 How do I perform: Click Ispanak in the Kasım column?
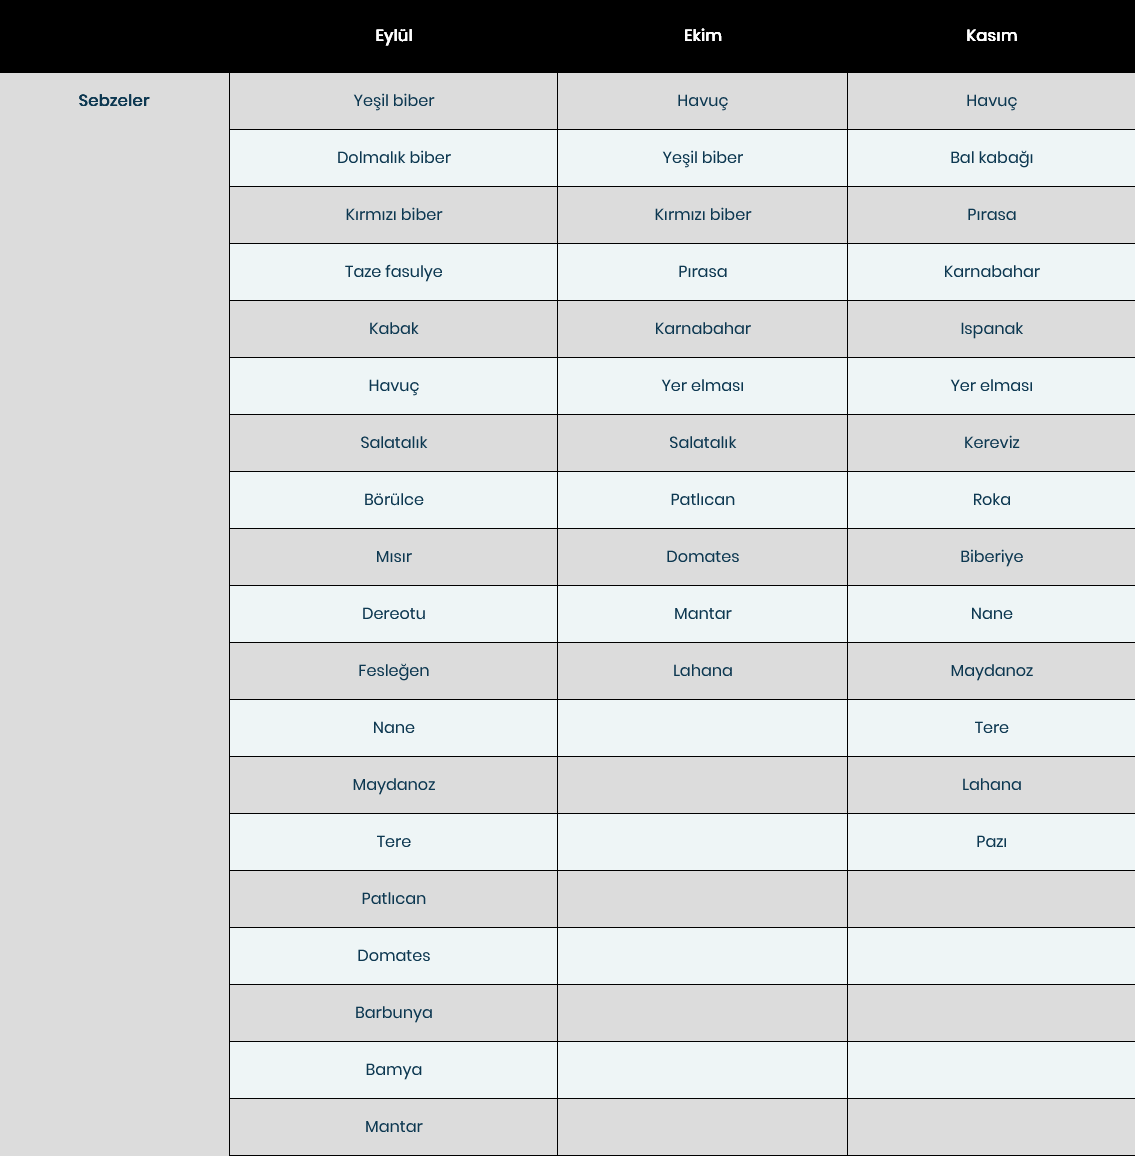(991, 329)
